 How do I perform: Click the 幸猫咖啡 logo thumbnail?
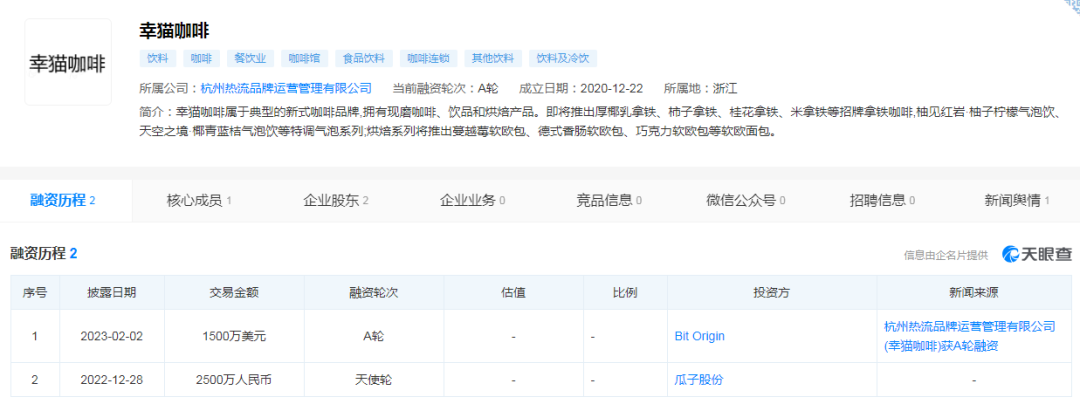click(68, 62)
